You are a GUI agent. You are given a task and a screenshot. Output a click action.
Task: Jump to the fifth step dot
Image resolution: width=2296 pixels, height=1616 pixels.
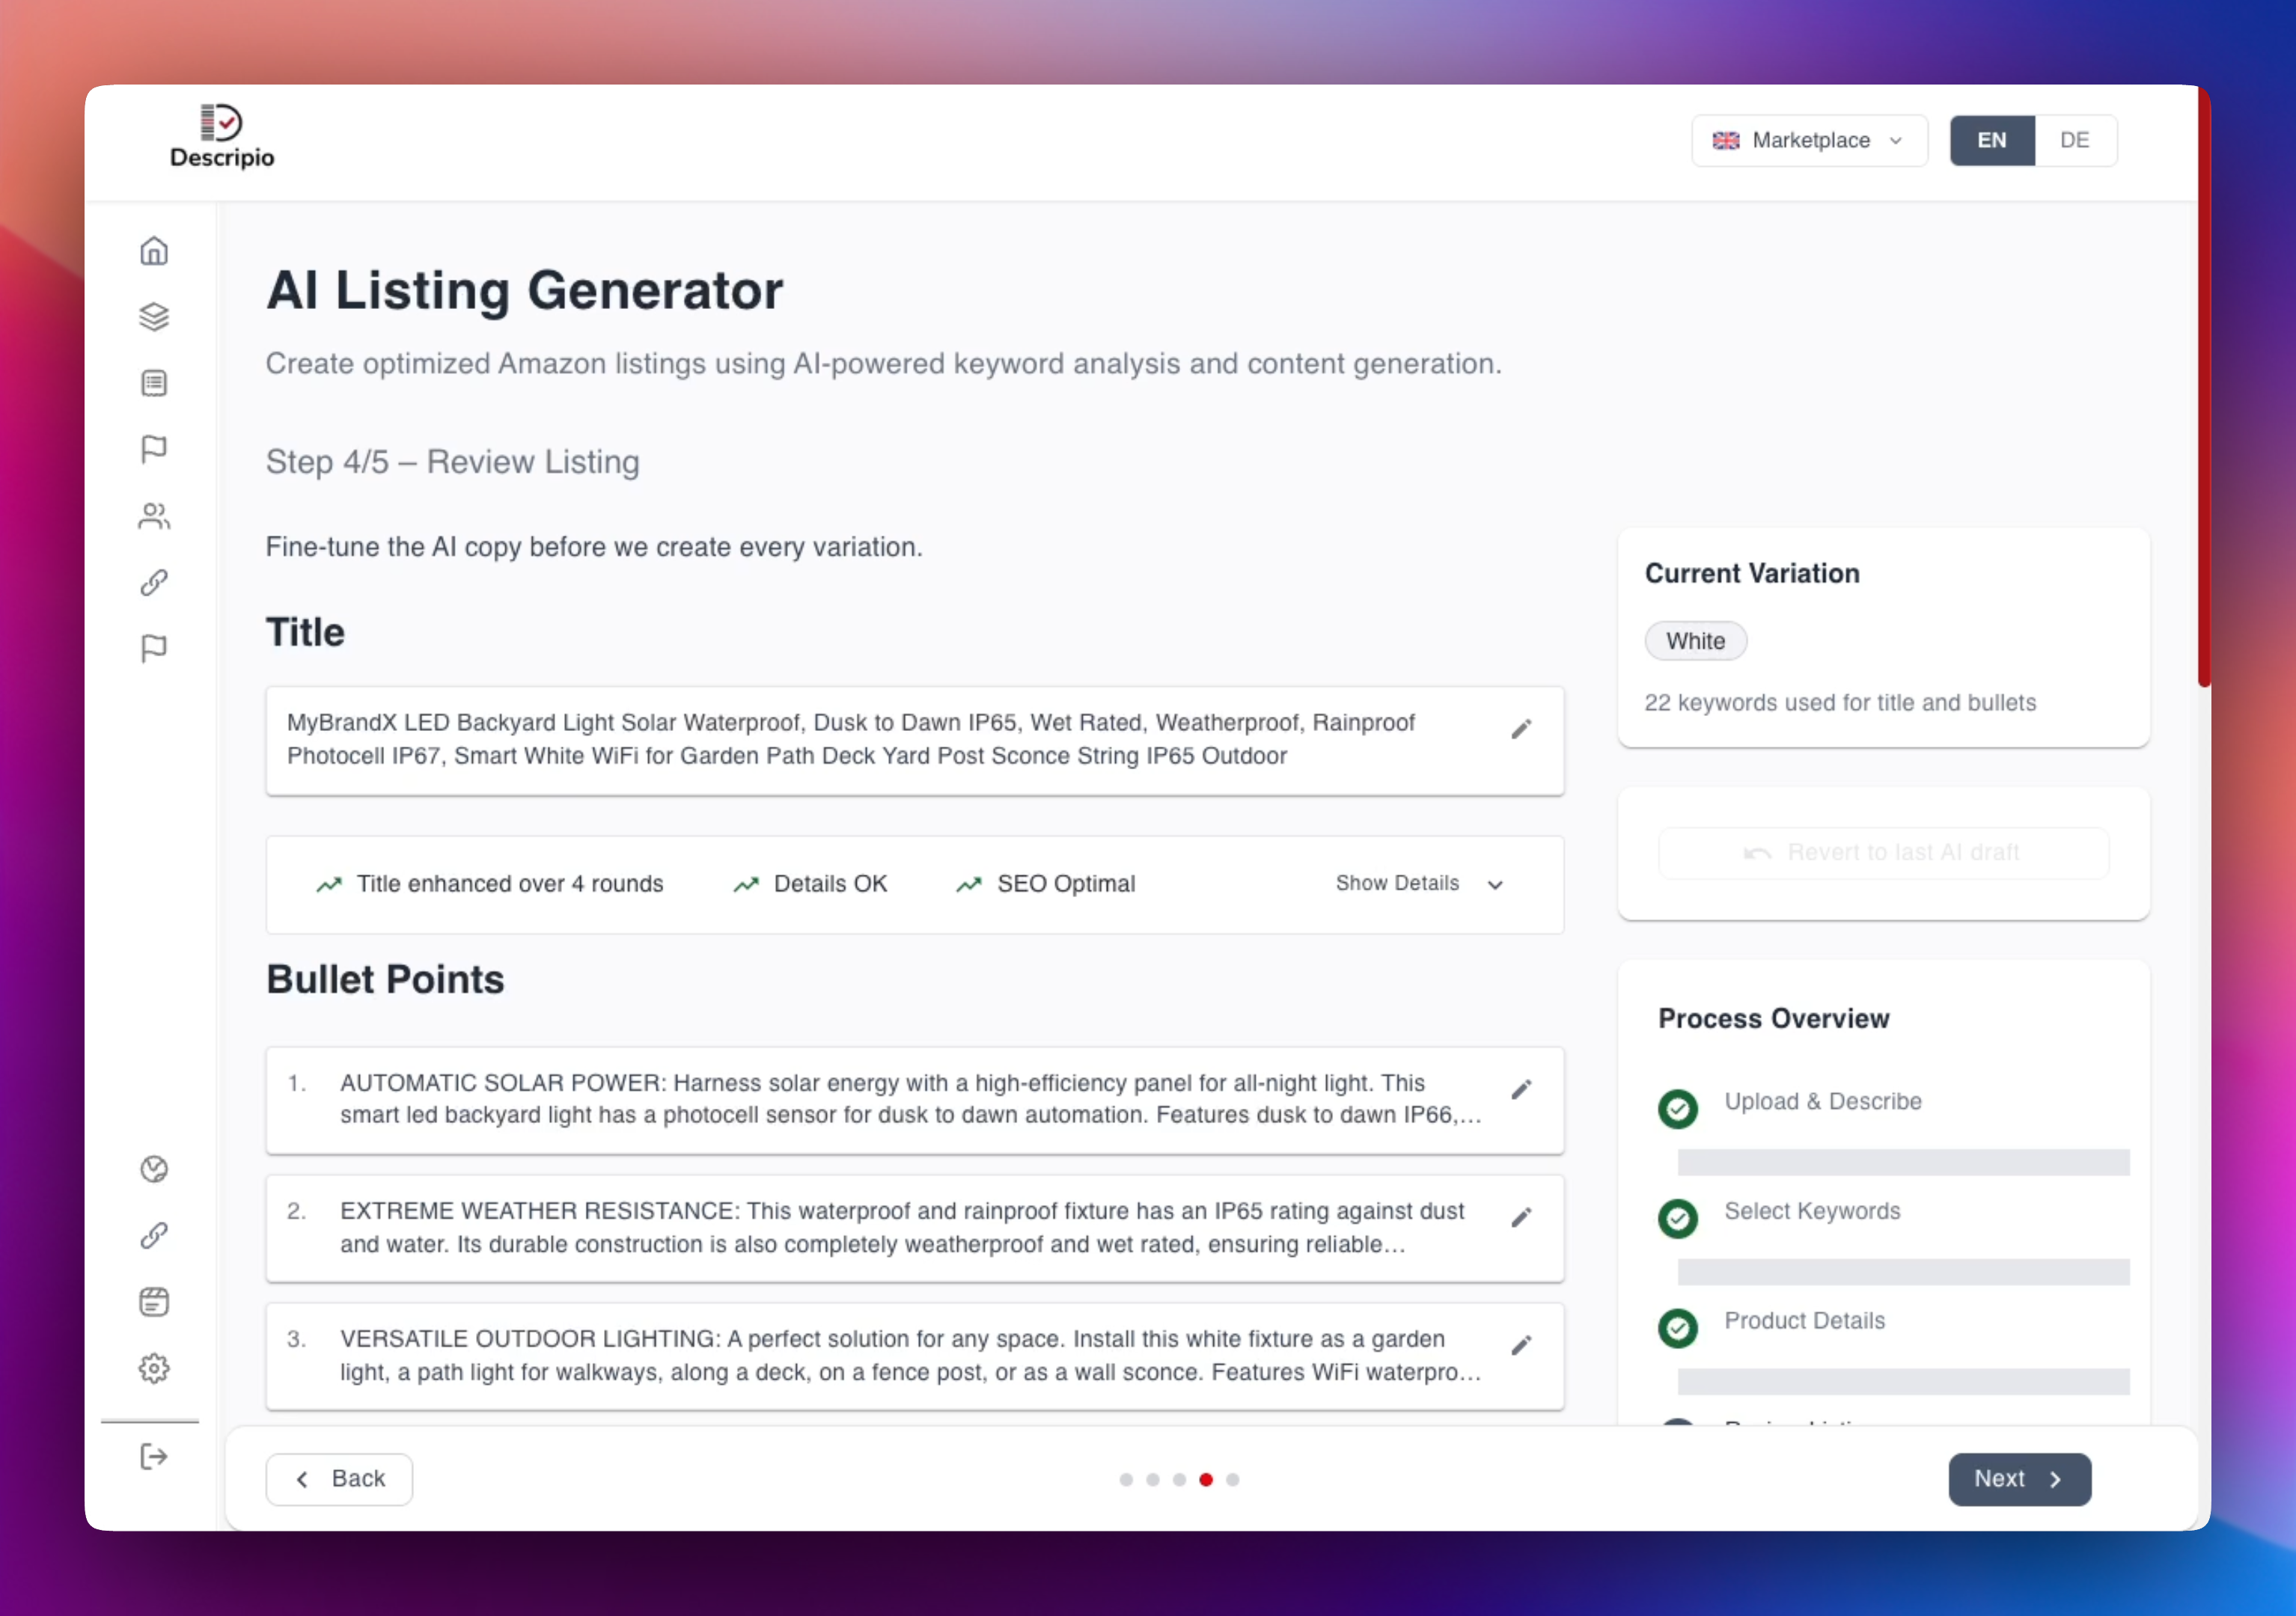point(1233,1480)
